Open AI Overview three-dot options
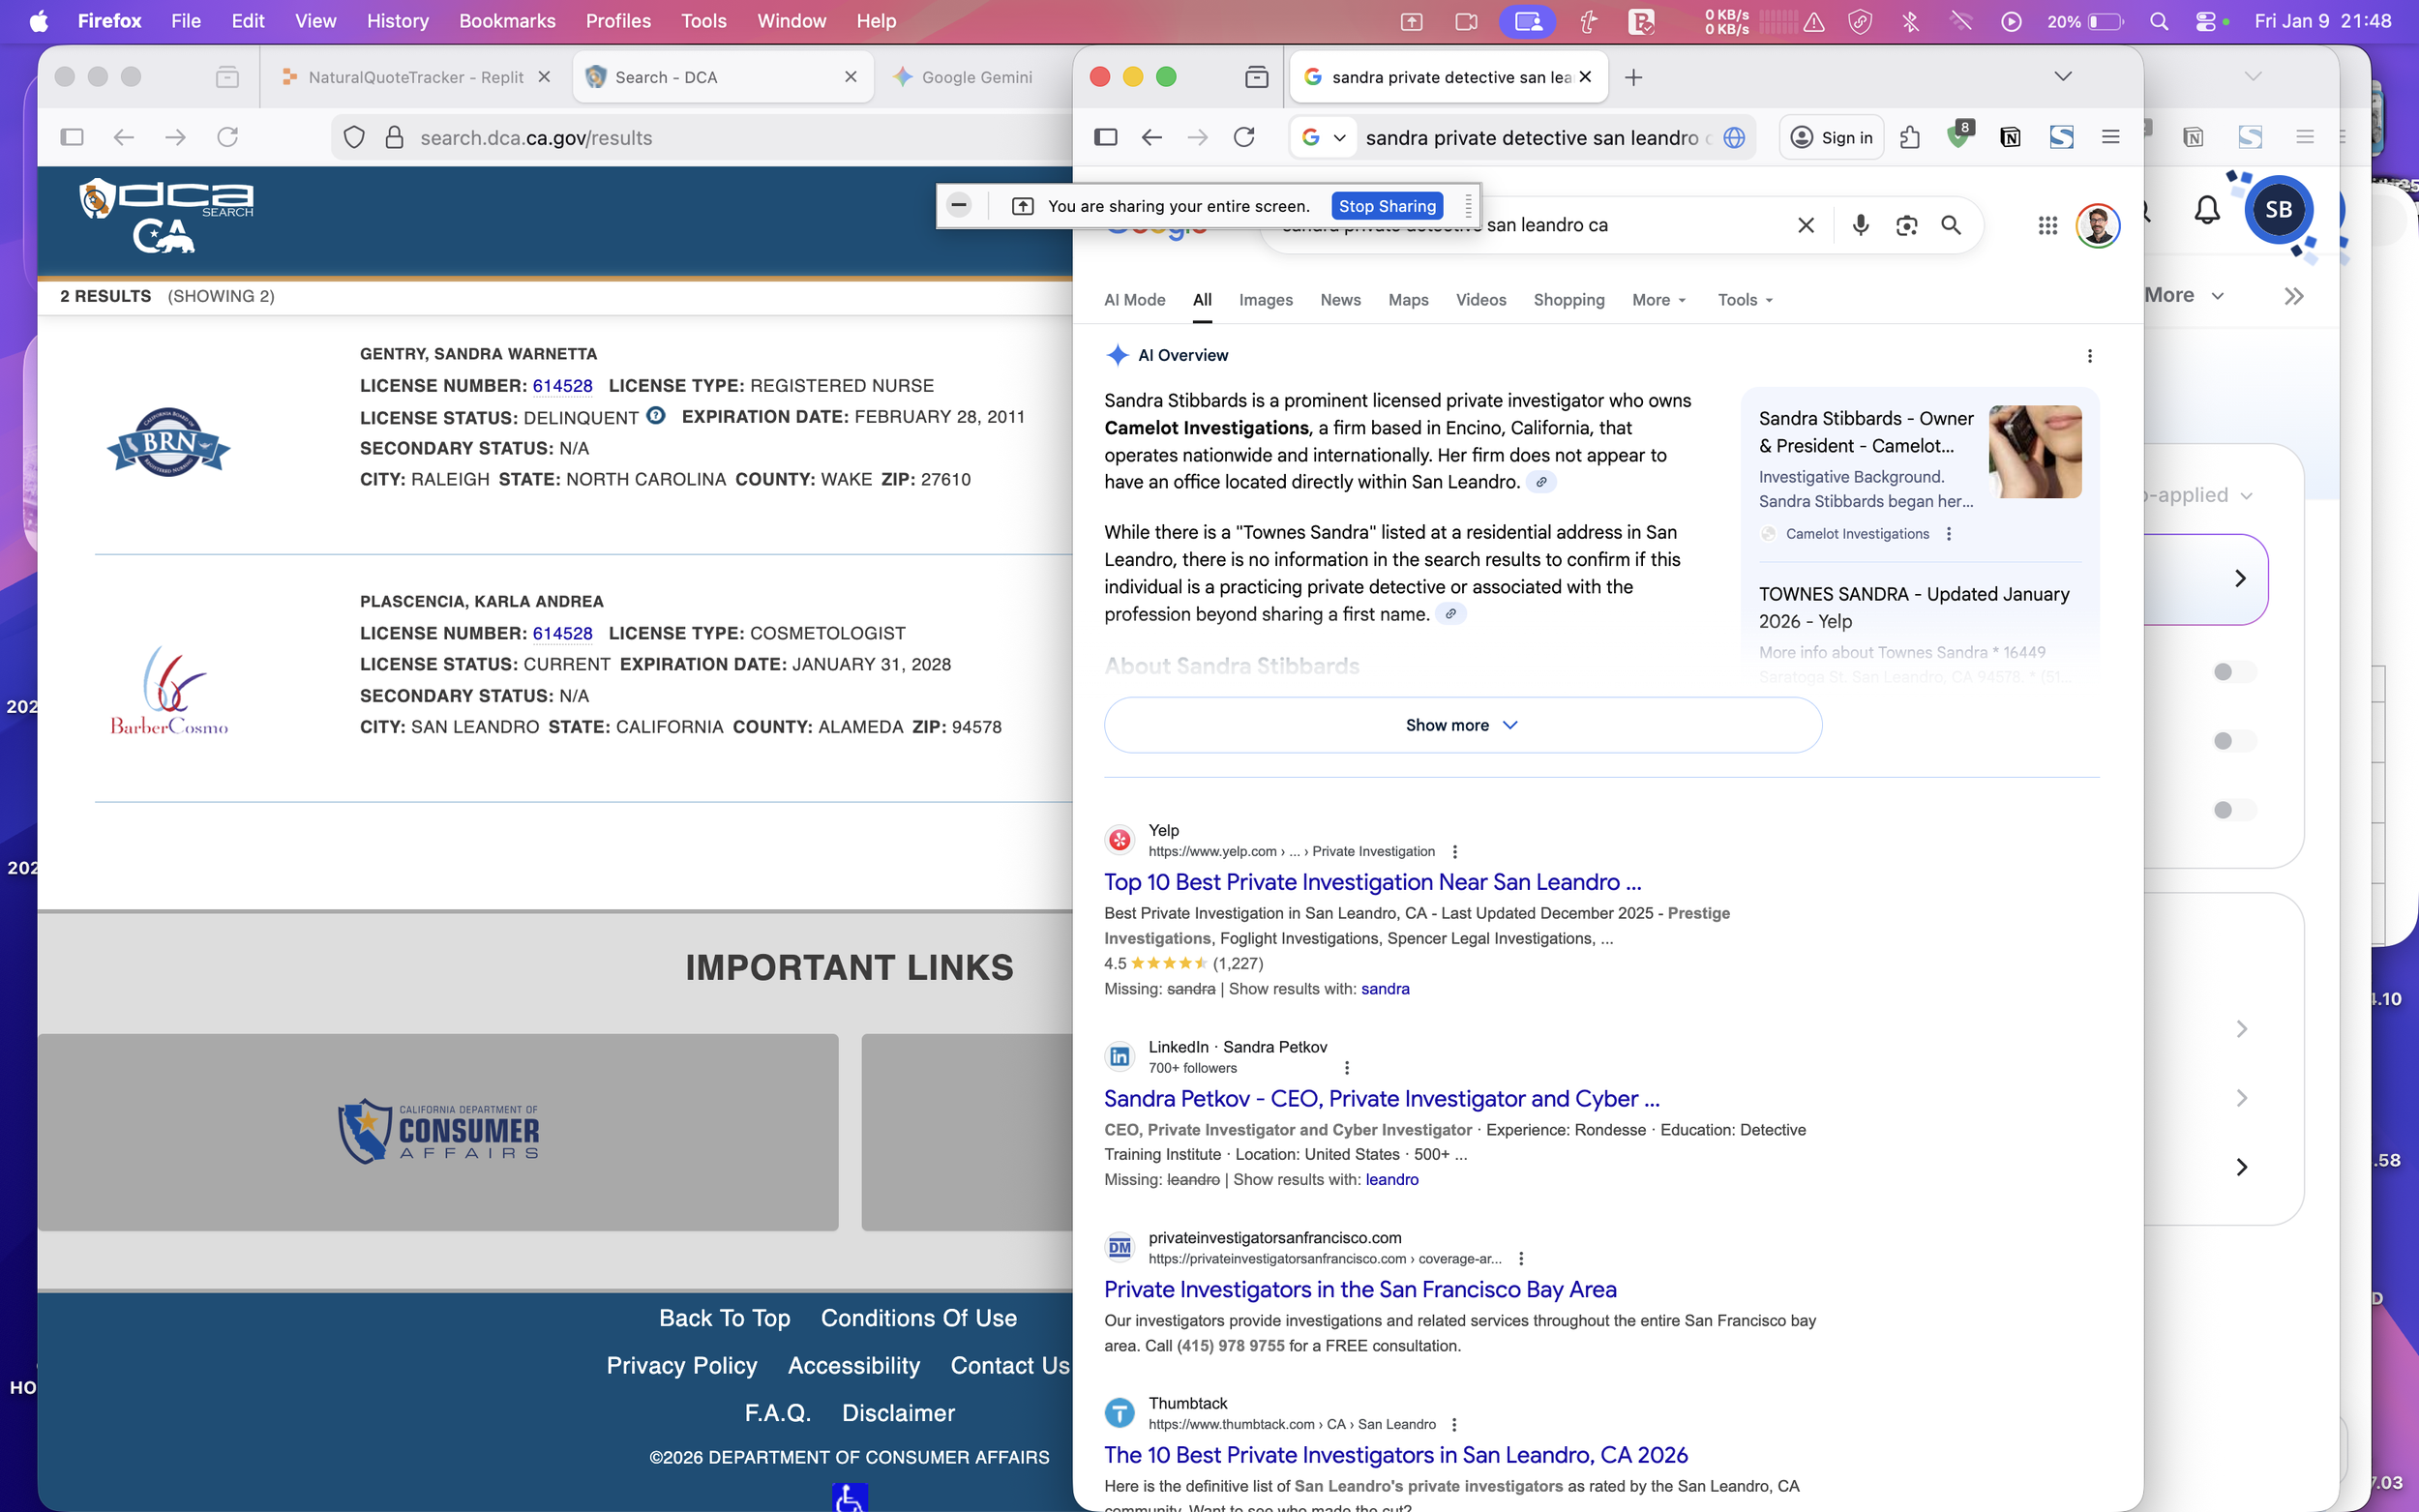Viewport: 2419px width, 1512px height. pos(2089,355)
